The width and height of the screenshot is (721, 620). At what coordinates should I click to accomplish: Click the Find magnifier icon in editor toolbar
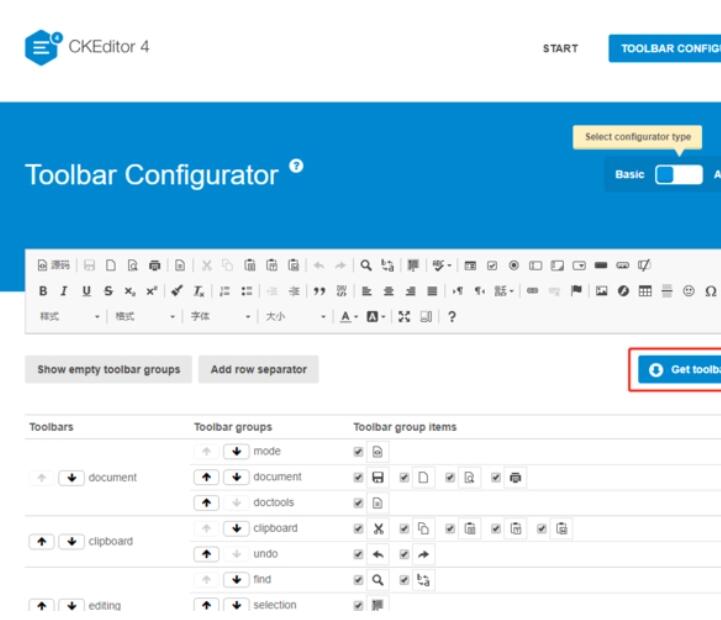pos(366,265)
